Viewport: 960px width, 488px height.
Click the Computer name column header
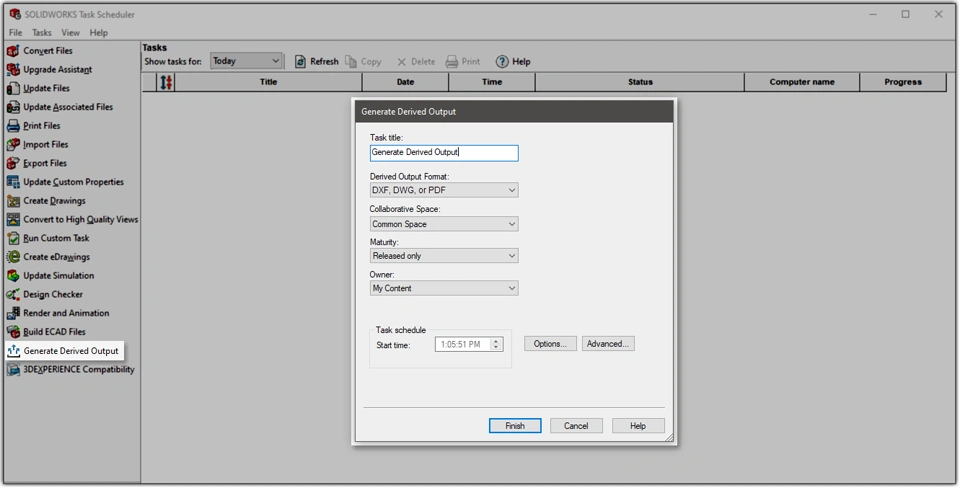click(x=802, y=82)
